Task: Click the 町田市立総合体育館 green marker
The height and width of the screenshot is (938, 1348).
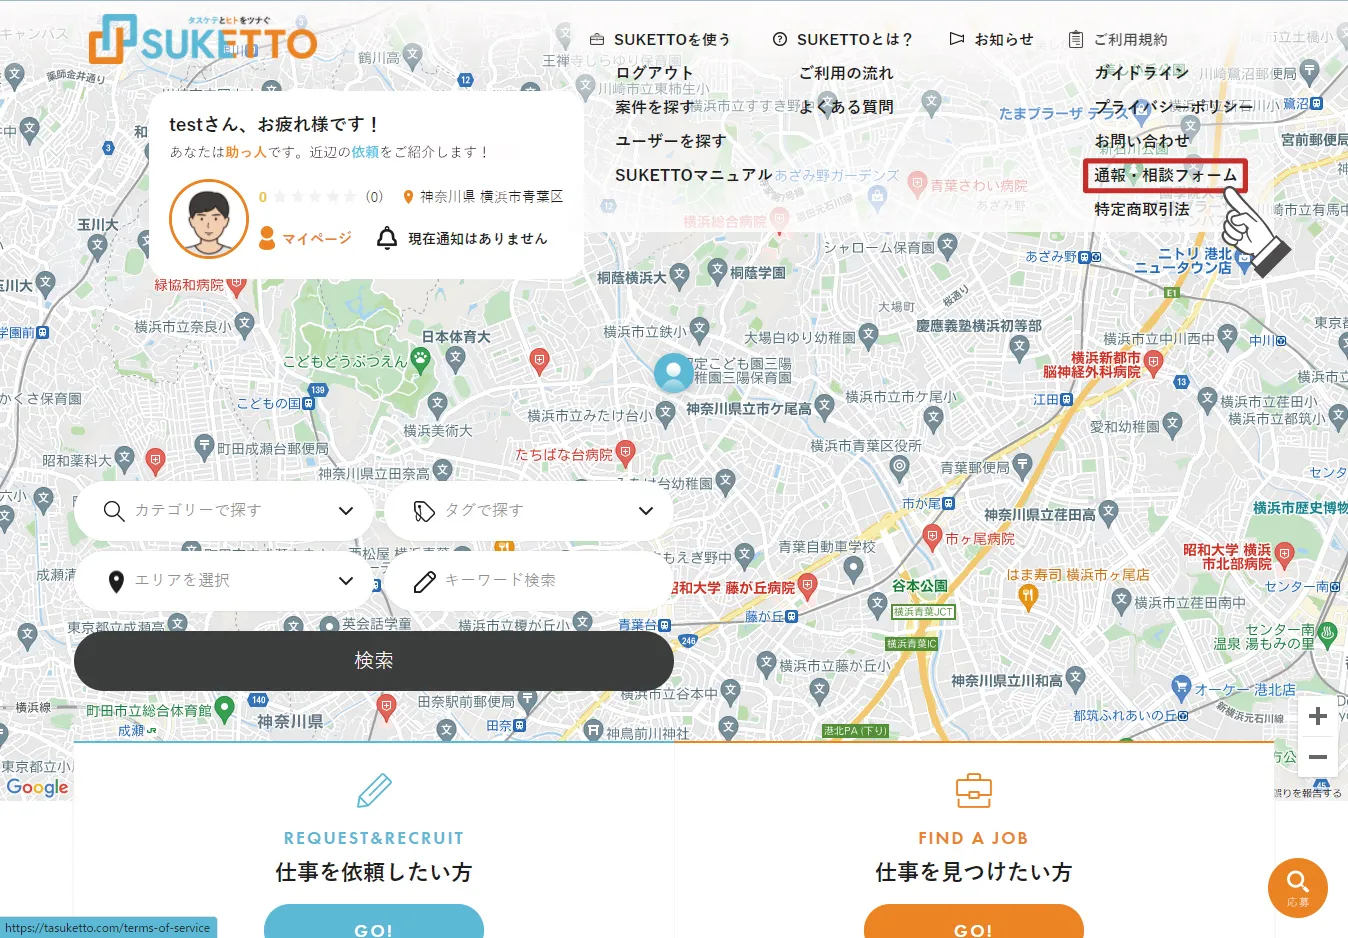Action: click(x=224, y=709)
